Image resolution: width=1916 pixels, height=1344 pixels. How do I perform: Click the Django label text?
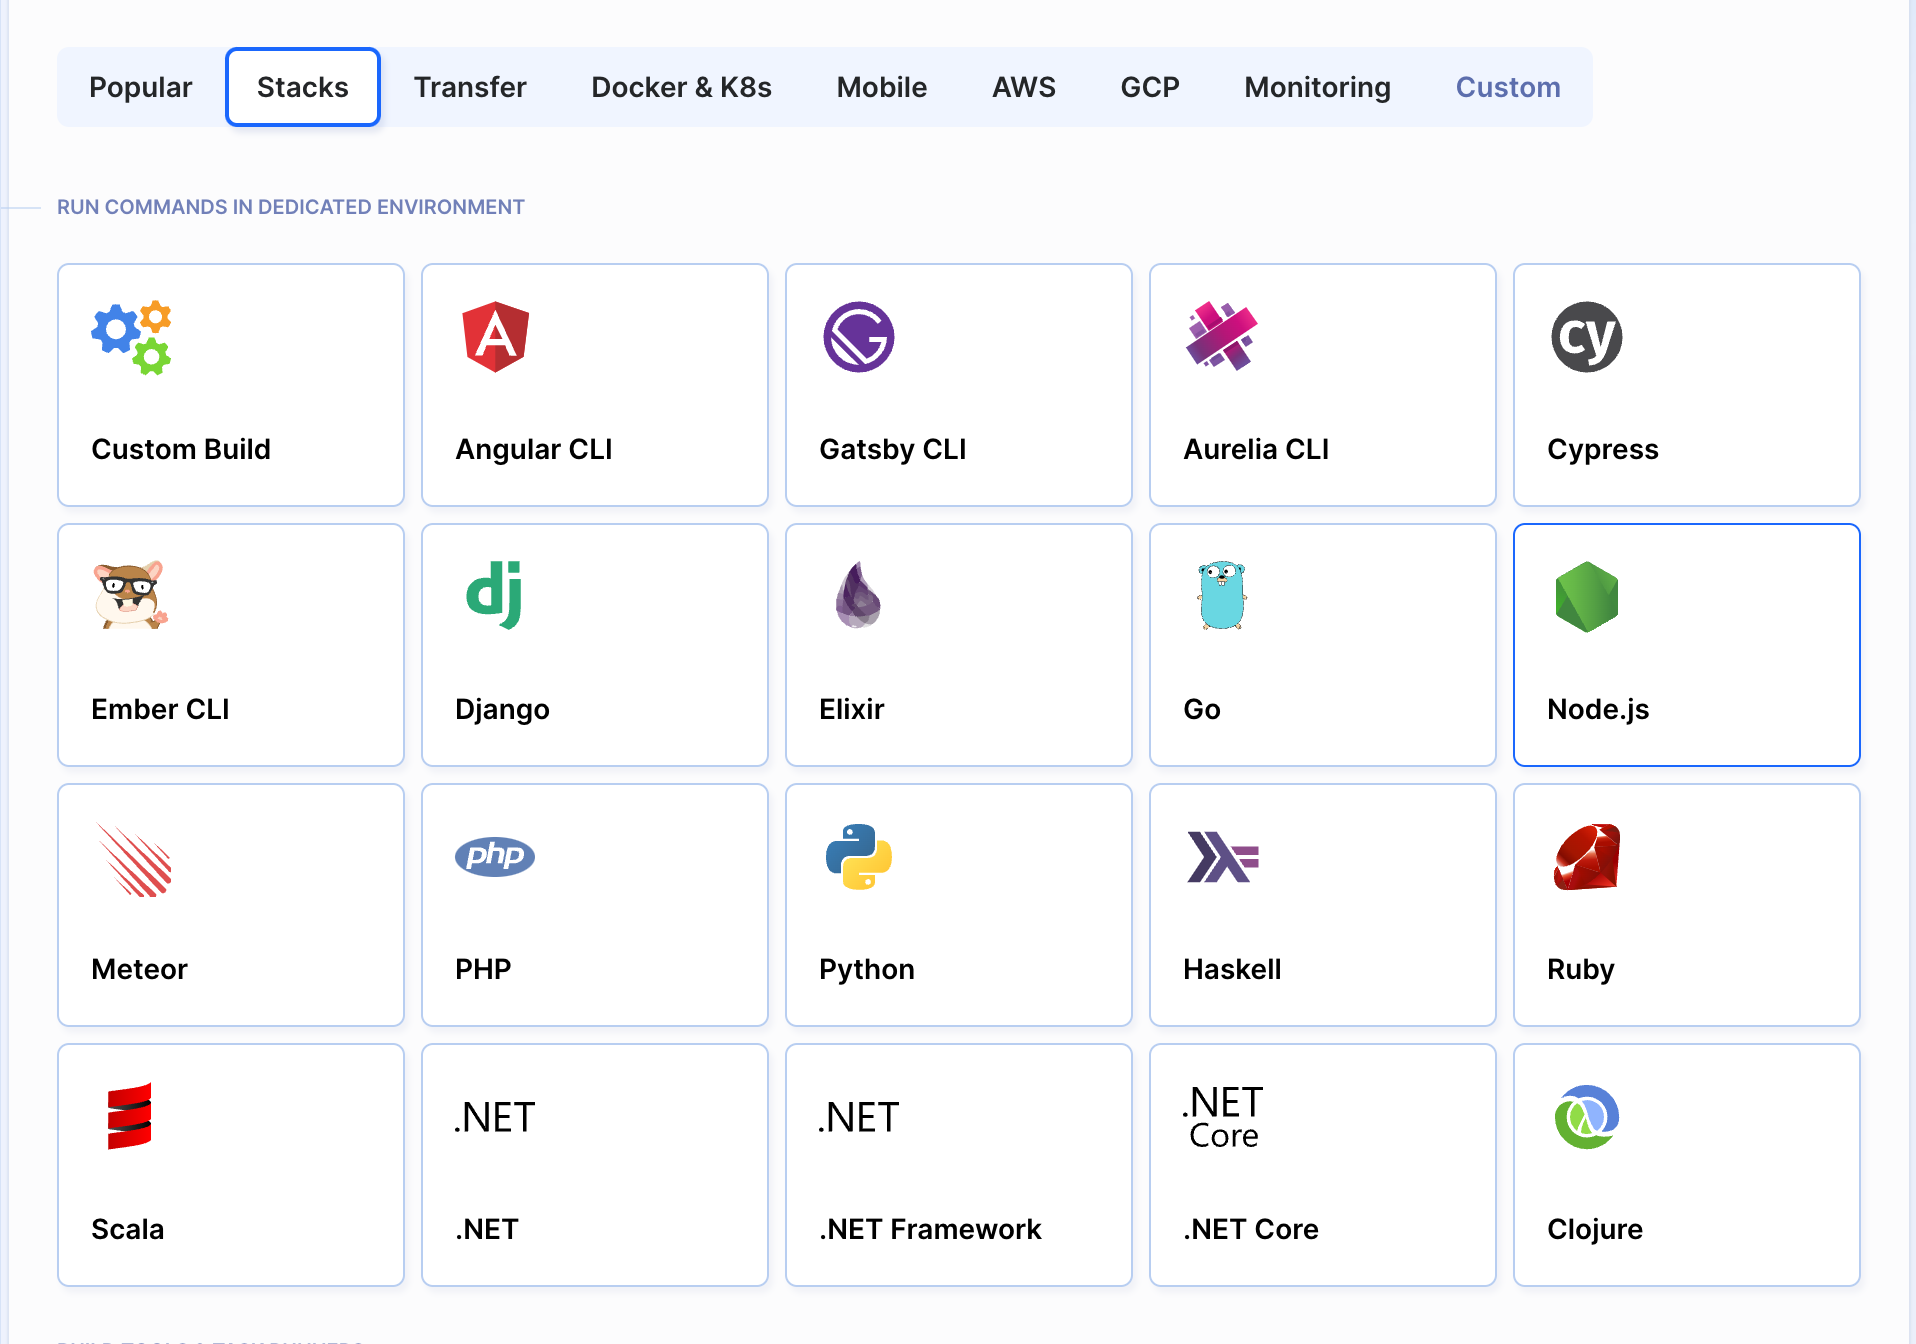point(502,709)
